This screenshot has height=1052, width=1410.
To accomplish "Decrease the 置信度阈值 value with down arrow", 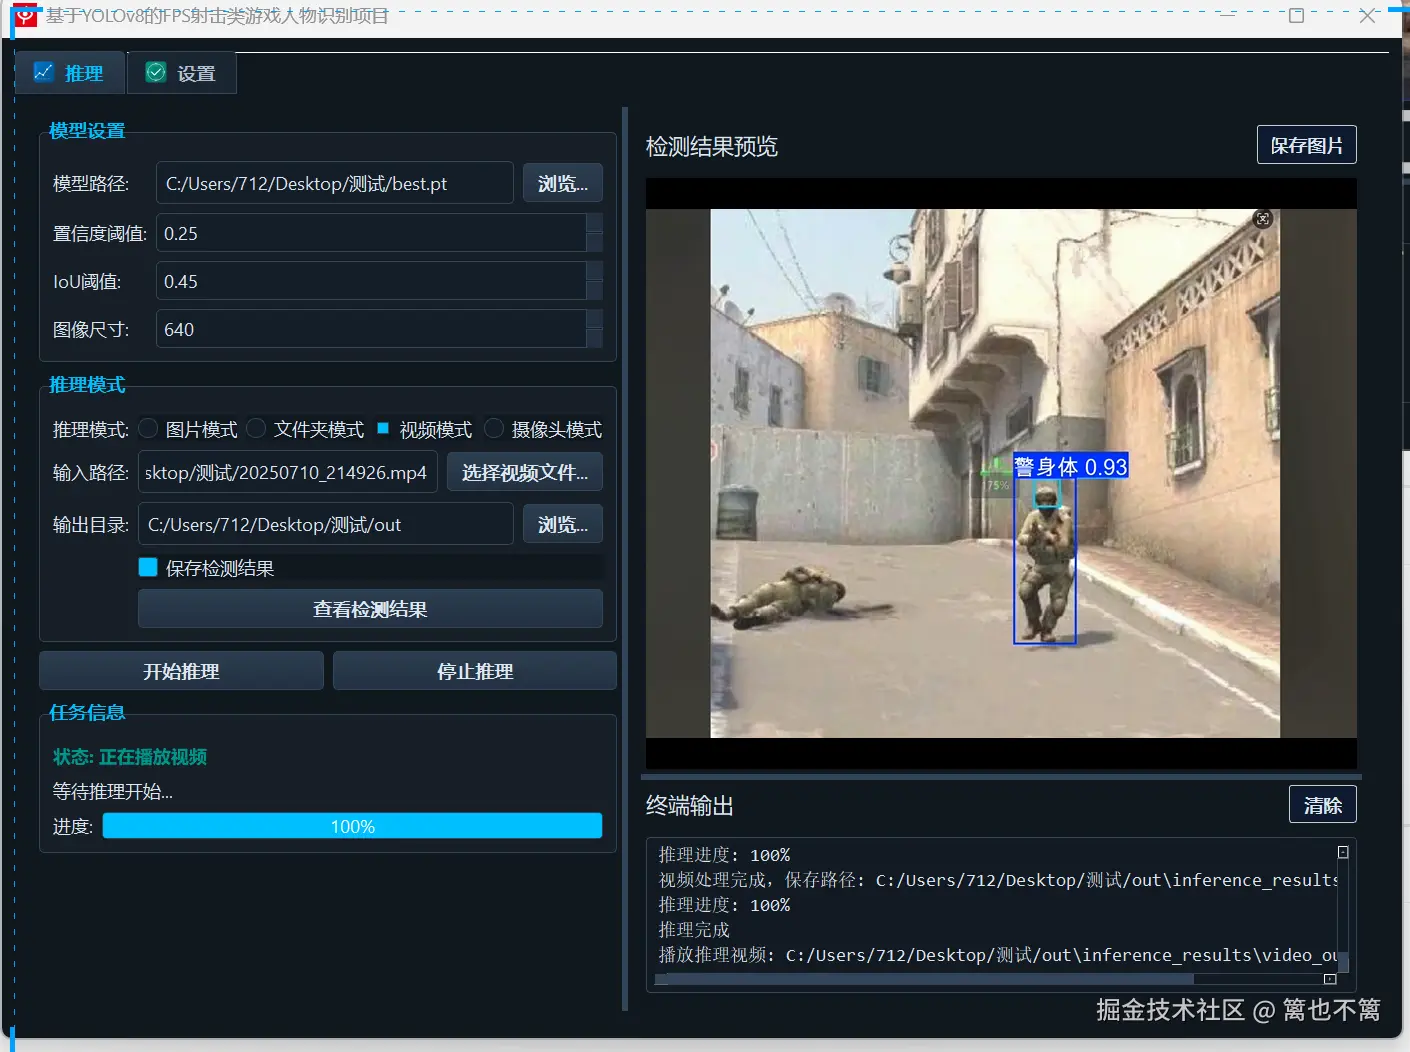I will 595,243.
